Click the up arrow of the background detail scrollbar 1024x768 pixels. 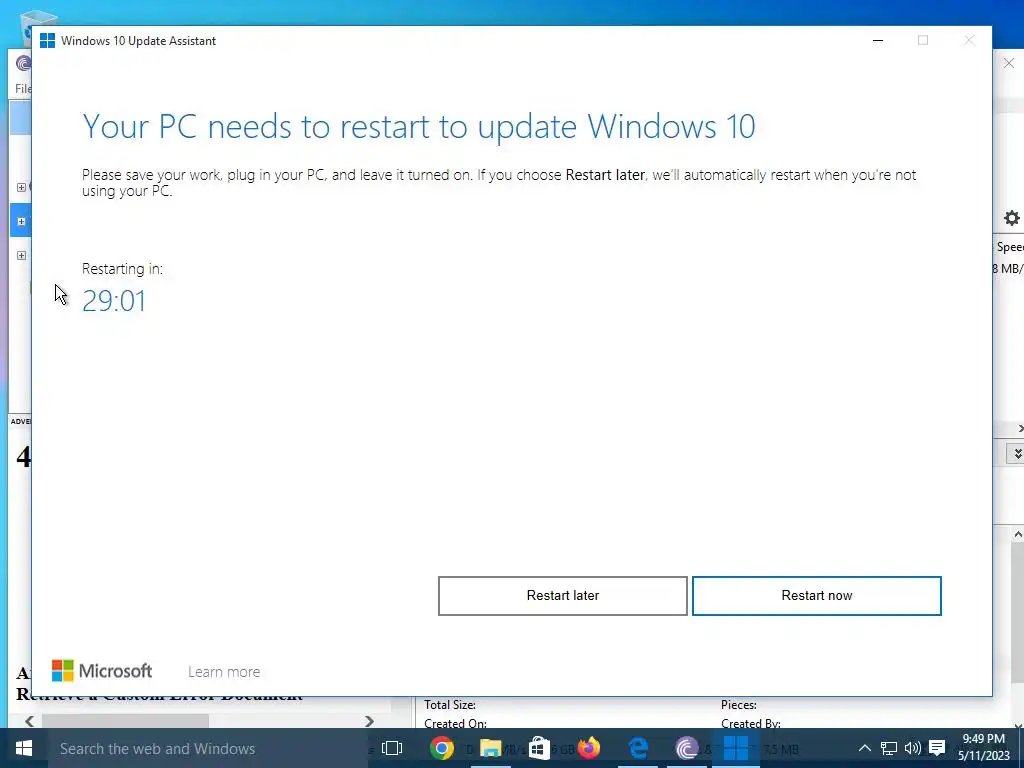pos(1017,534)
